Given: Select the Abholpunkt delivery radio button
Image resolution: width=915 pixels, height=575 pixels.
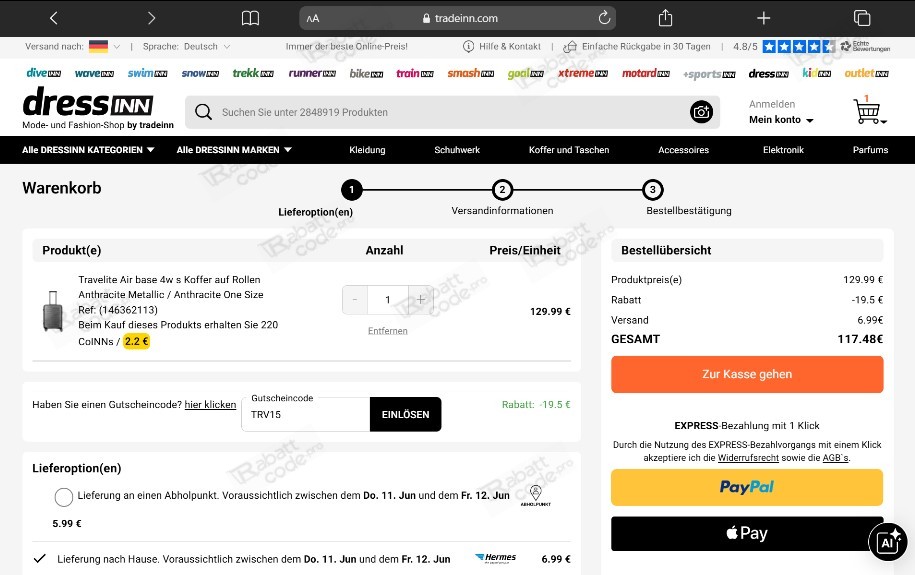Looking at the screenshot, I should 64,497.
